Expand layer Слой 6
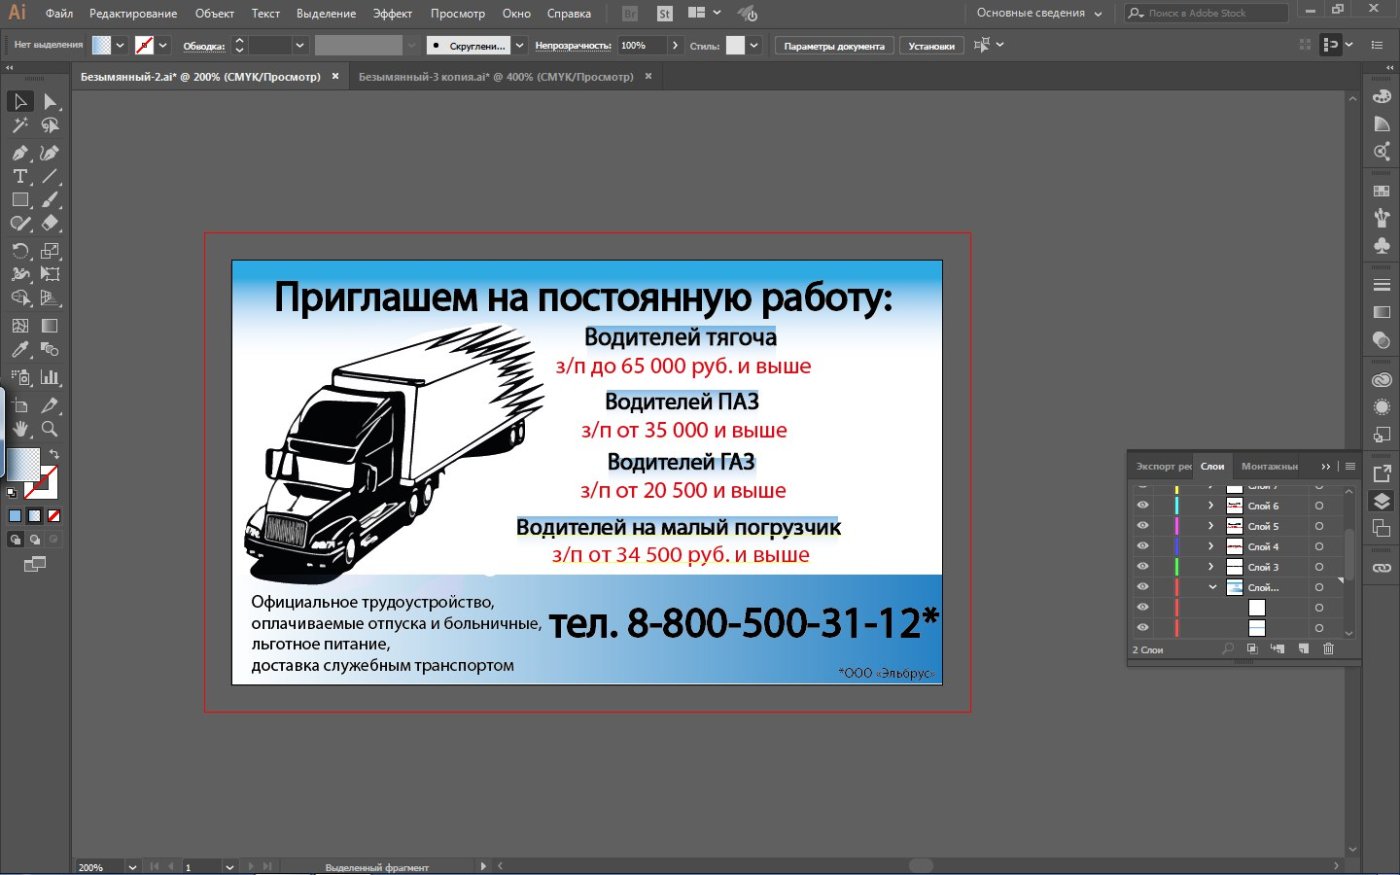This screenshot has height=875, width=1400. (1211, 506)
